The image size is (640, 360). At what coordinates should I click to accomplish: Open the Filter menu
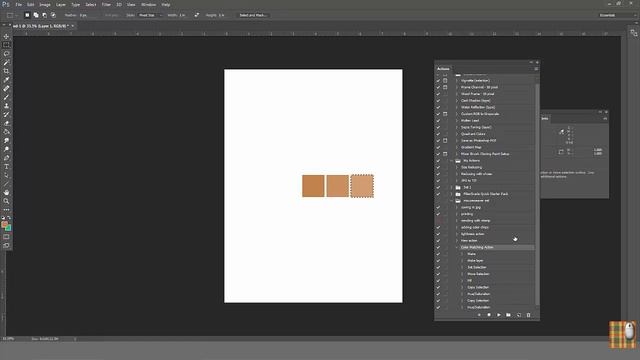106,4
